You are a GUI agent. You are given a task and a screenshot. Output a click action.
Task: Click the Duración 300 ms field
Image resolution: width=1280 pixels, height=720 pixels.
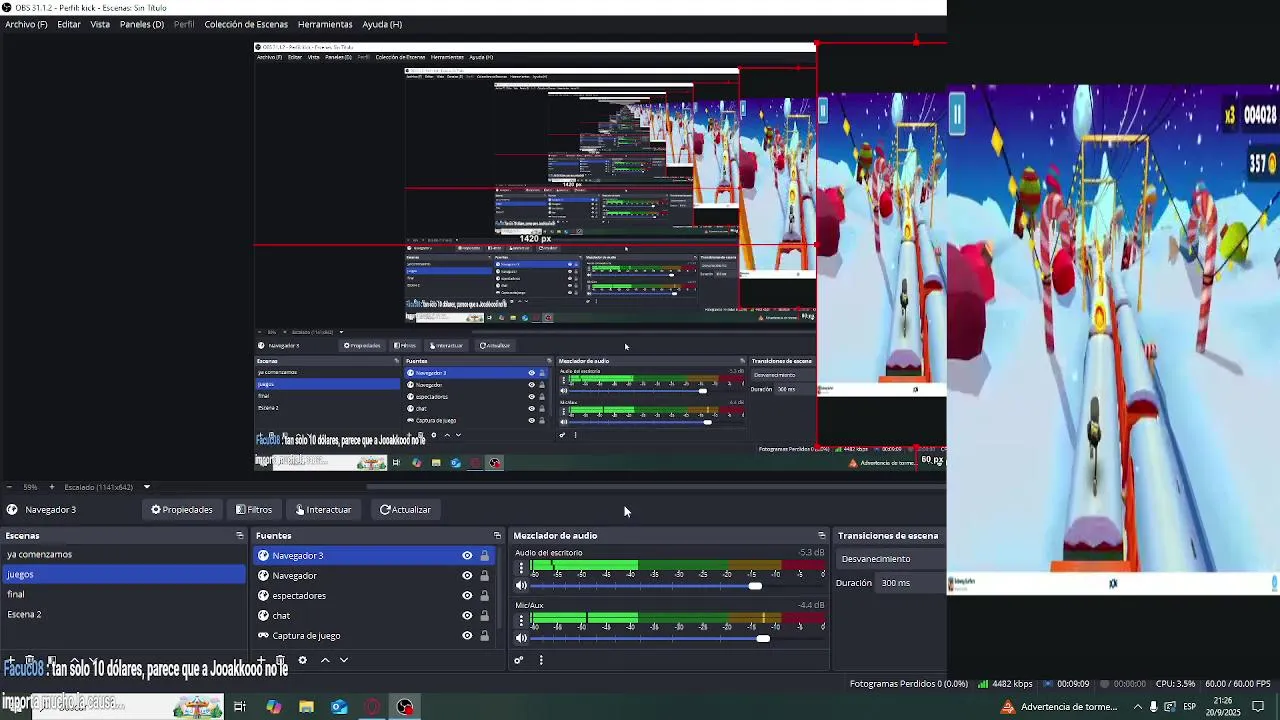pyautogui.click(x=911, y=583)
